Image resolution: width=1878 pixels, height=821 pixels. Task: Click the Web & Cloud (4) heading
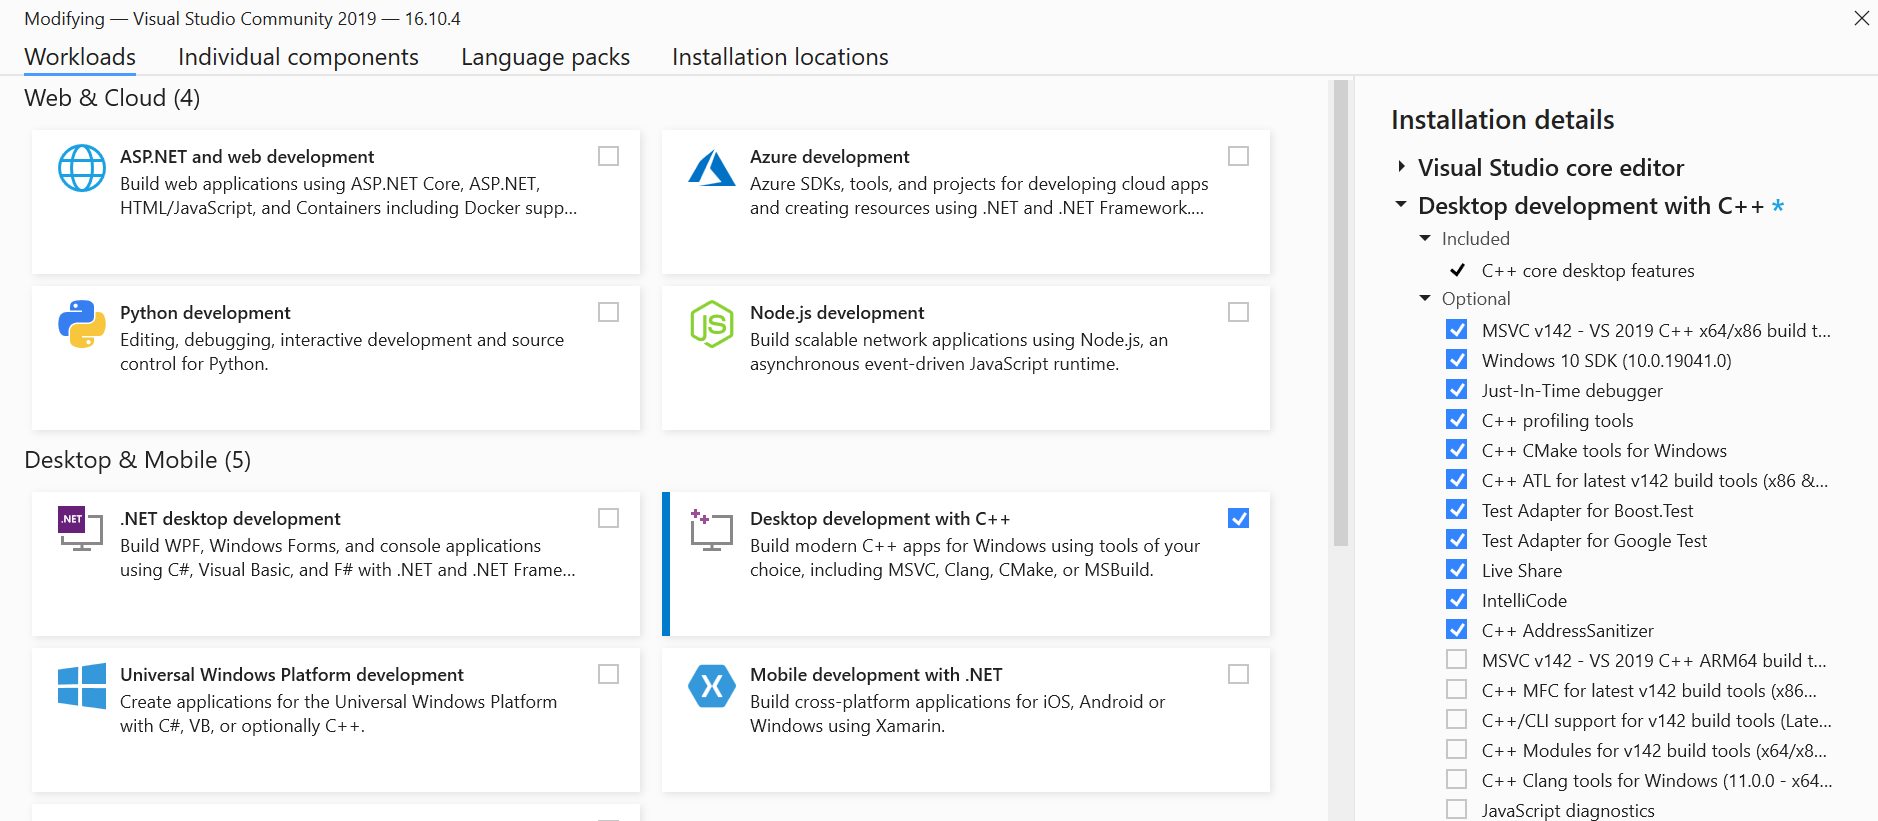click(x=112, y=98)
